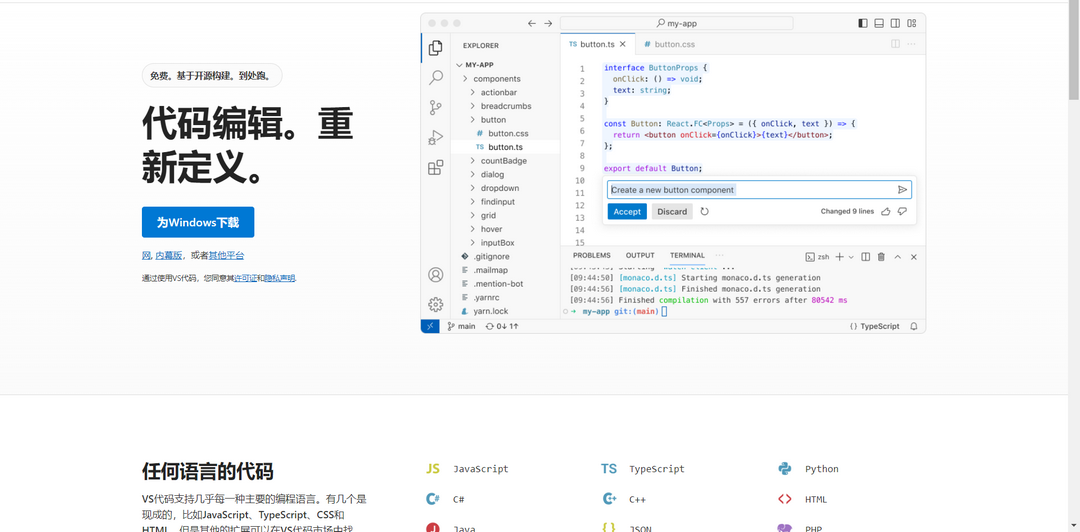Viewport: 1080px width, 532px height.
Task: Open the new terminal dropdown arrow
Action: click(851, 257)
